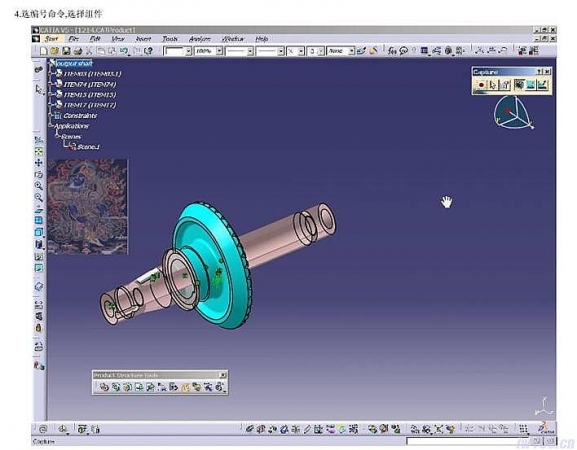Click the Capture Help question mark button
The width and height of the screenshot is (577, 450).
tap(539, 72)
